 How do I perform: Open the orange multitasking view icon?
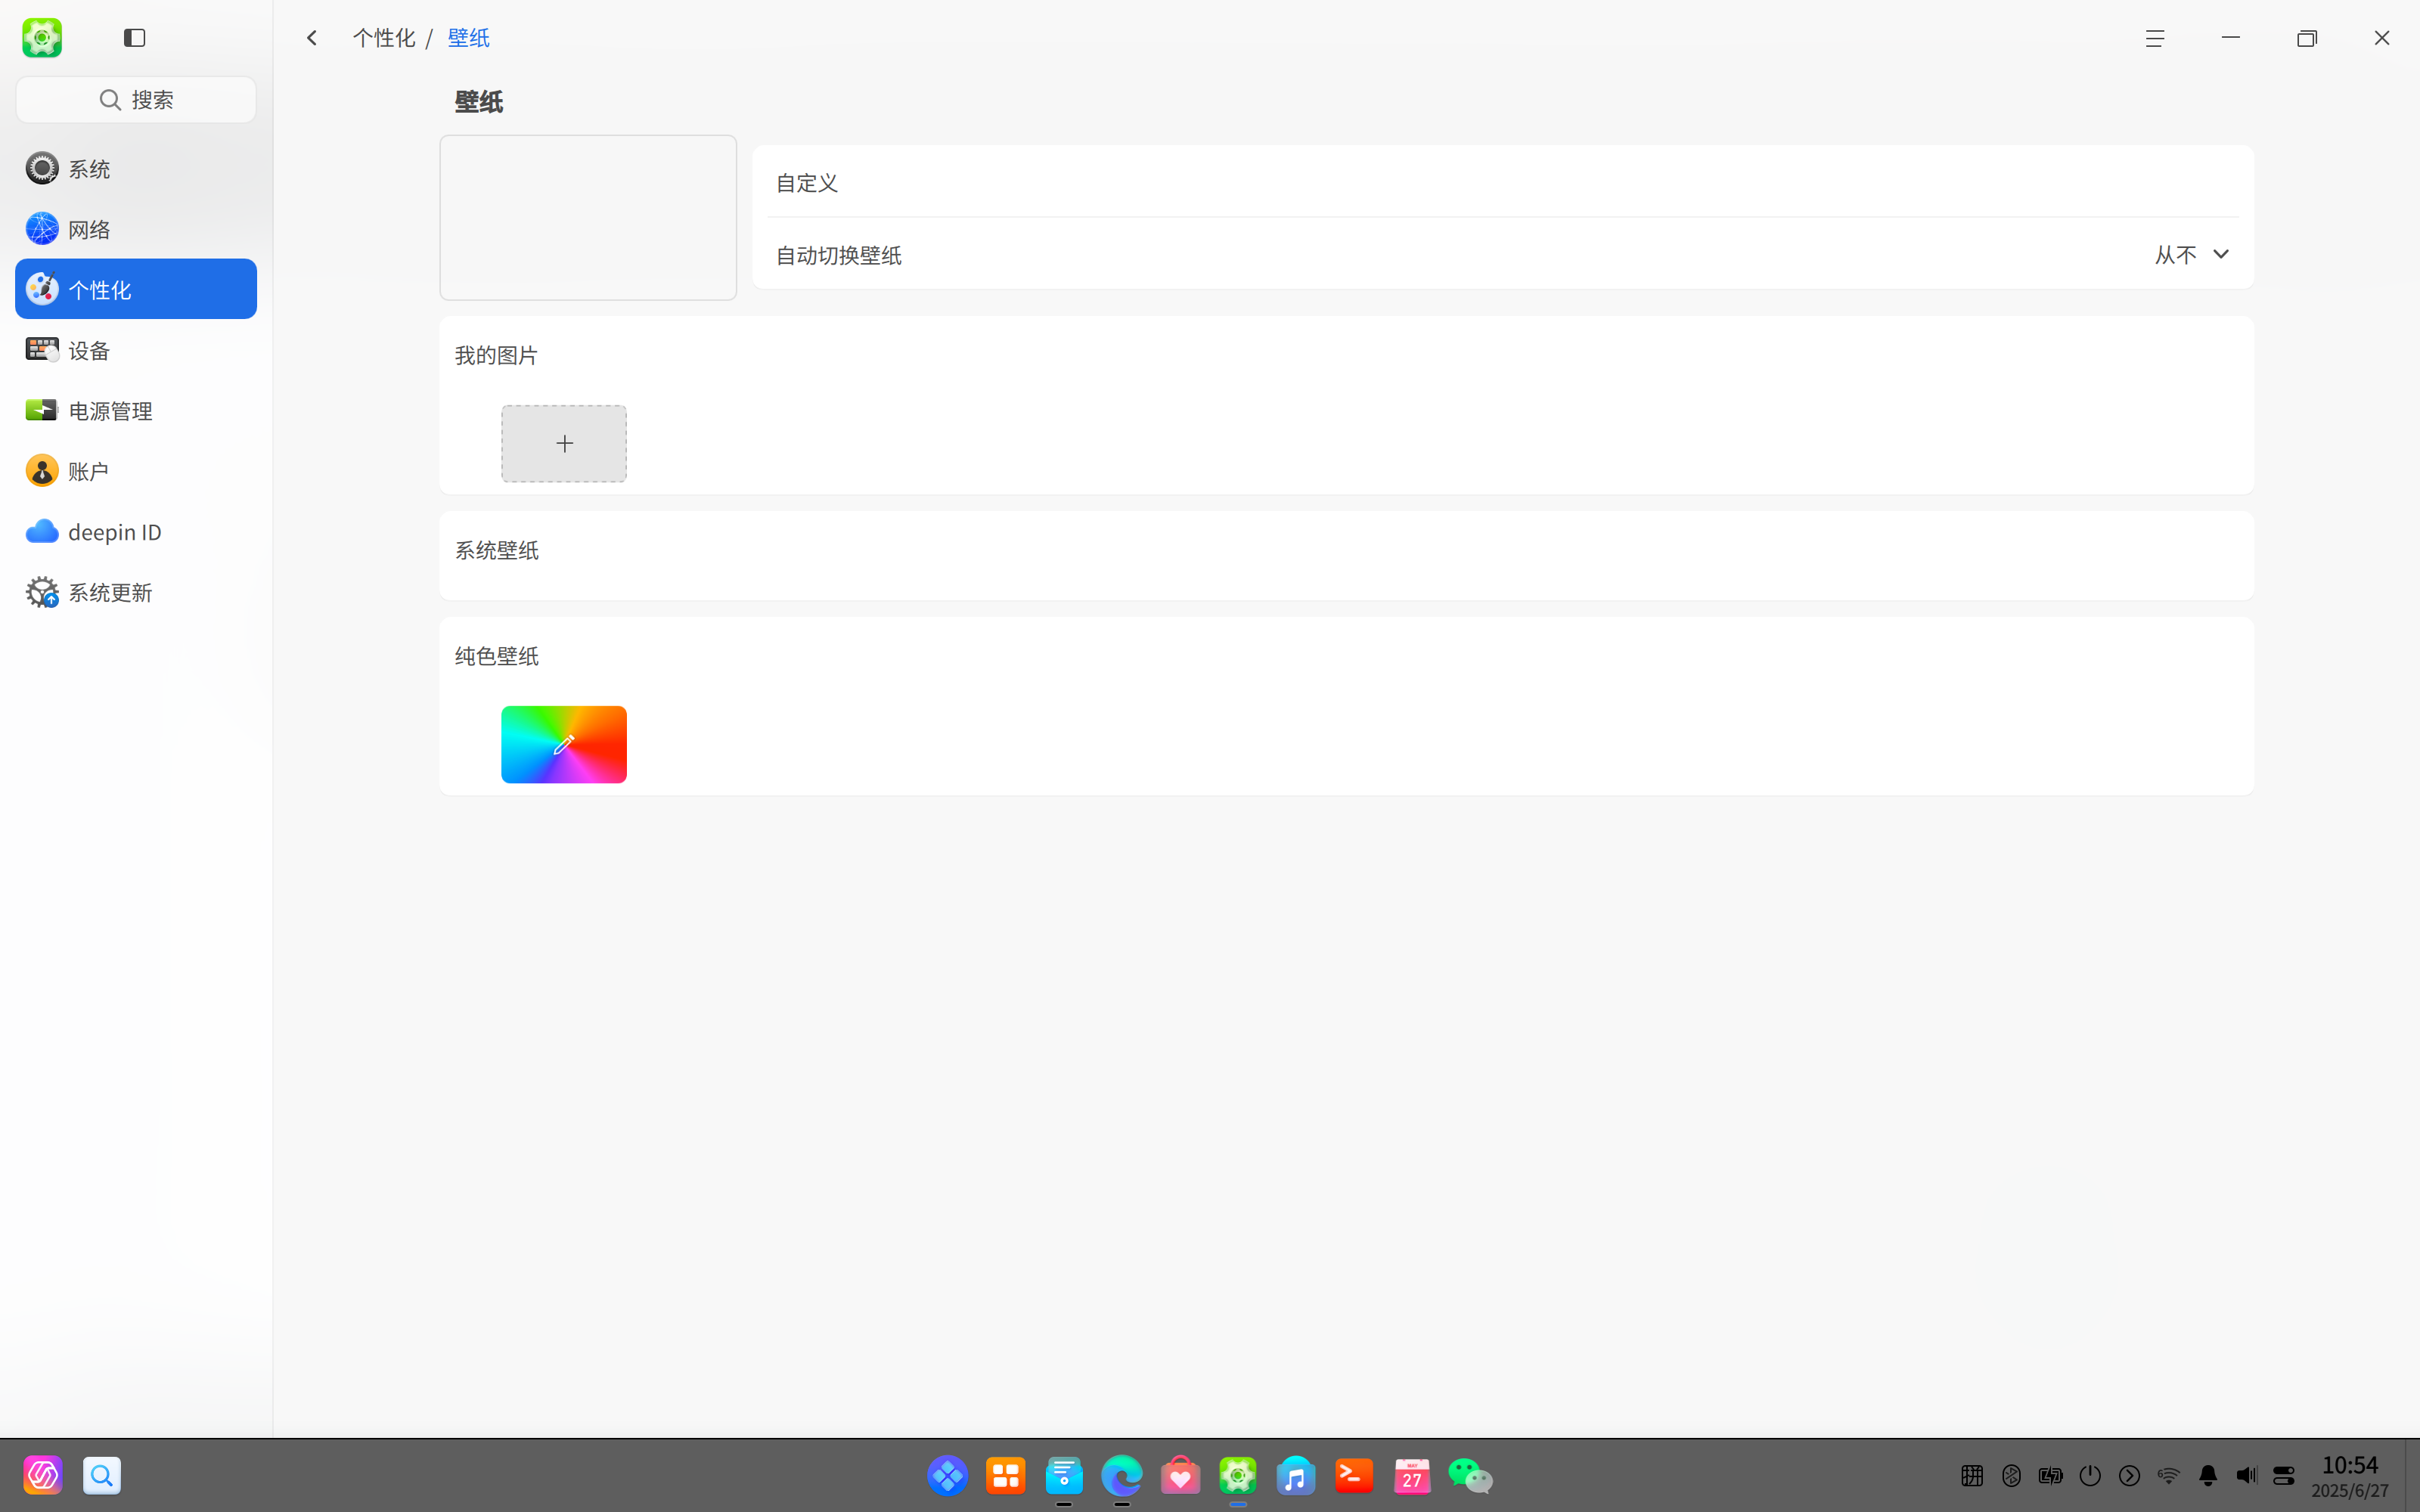[1006, 1475]
